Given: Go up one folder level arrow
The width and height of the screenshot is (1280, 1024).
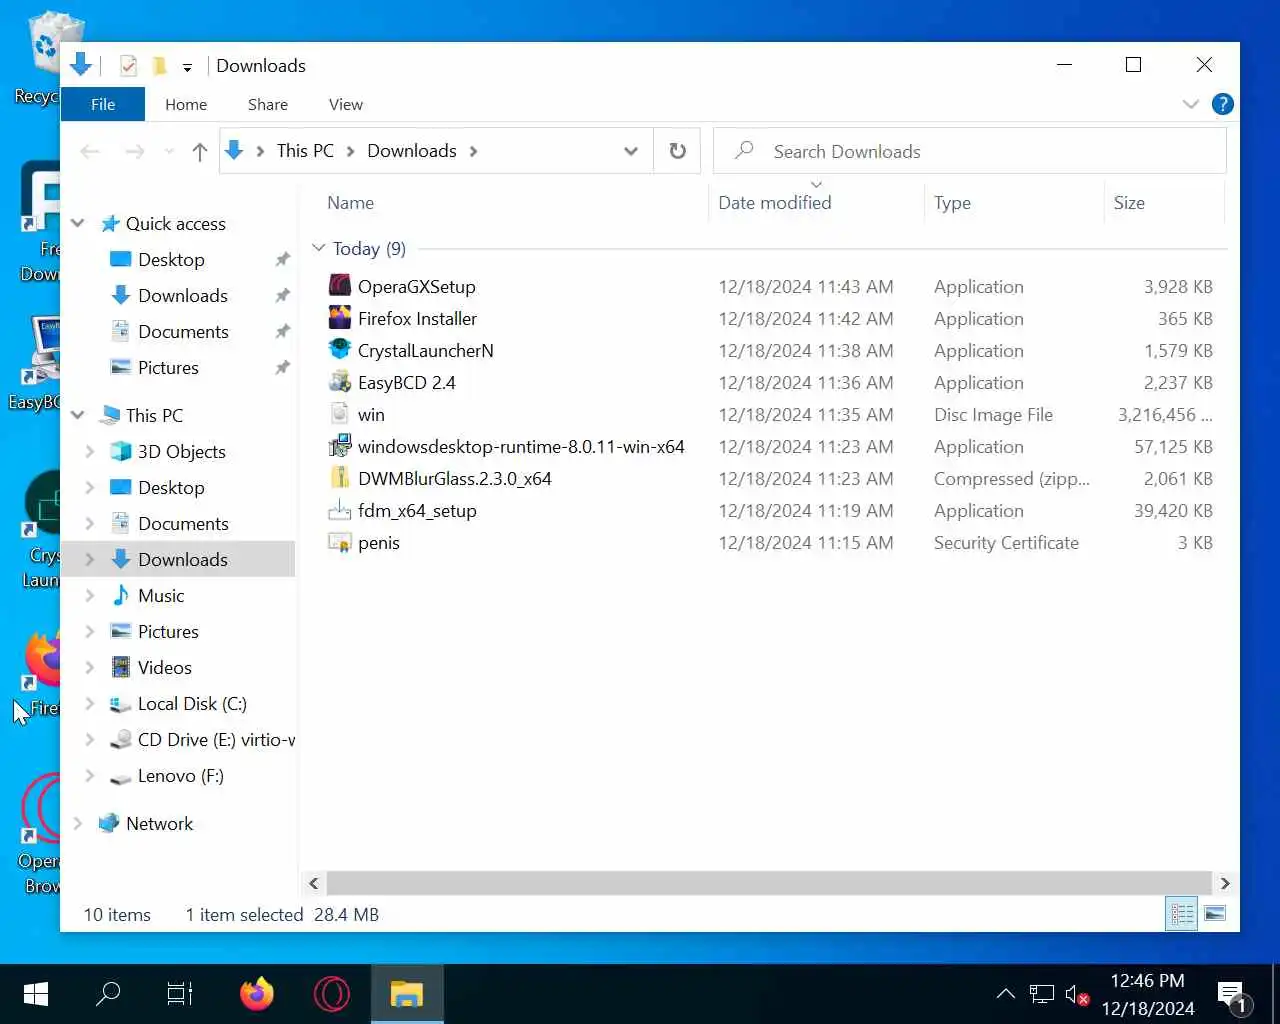Looking at the screenshot, I should click(x=199, y=151).
